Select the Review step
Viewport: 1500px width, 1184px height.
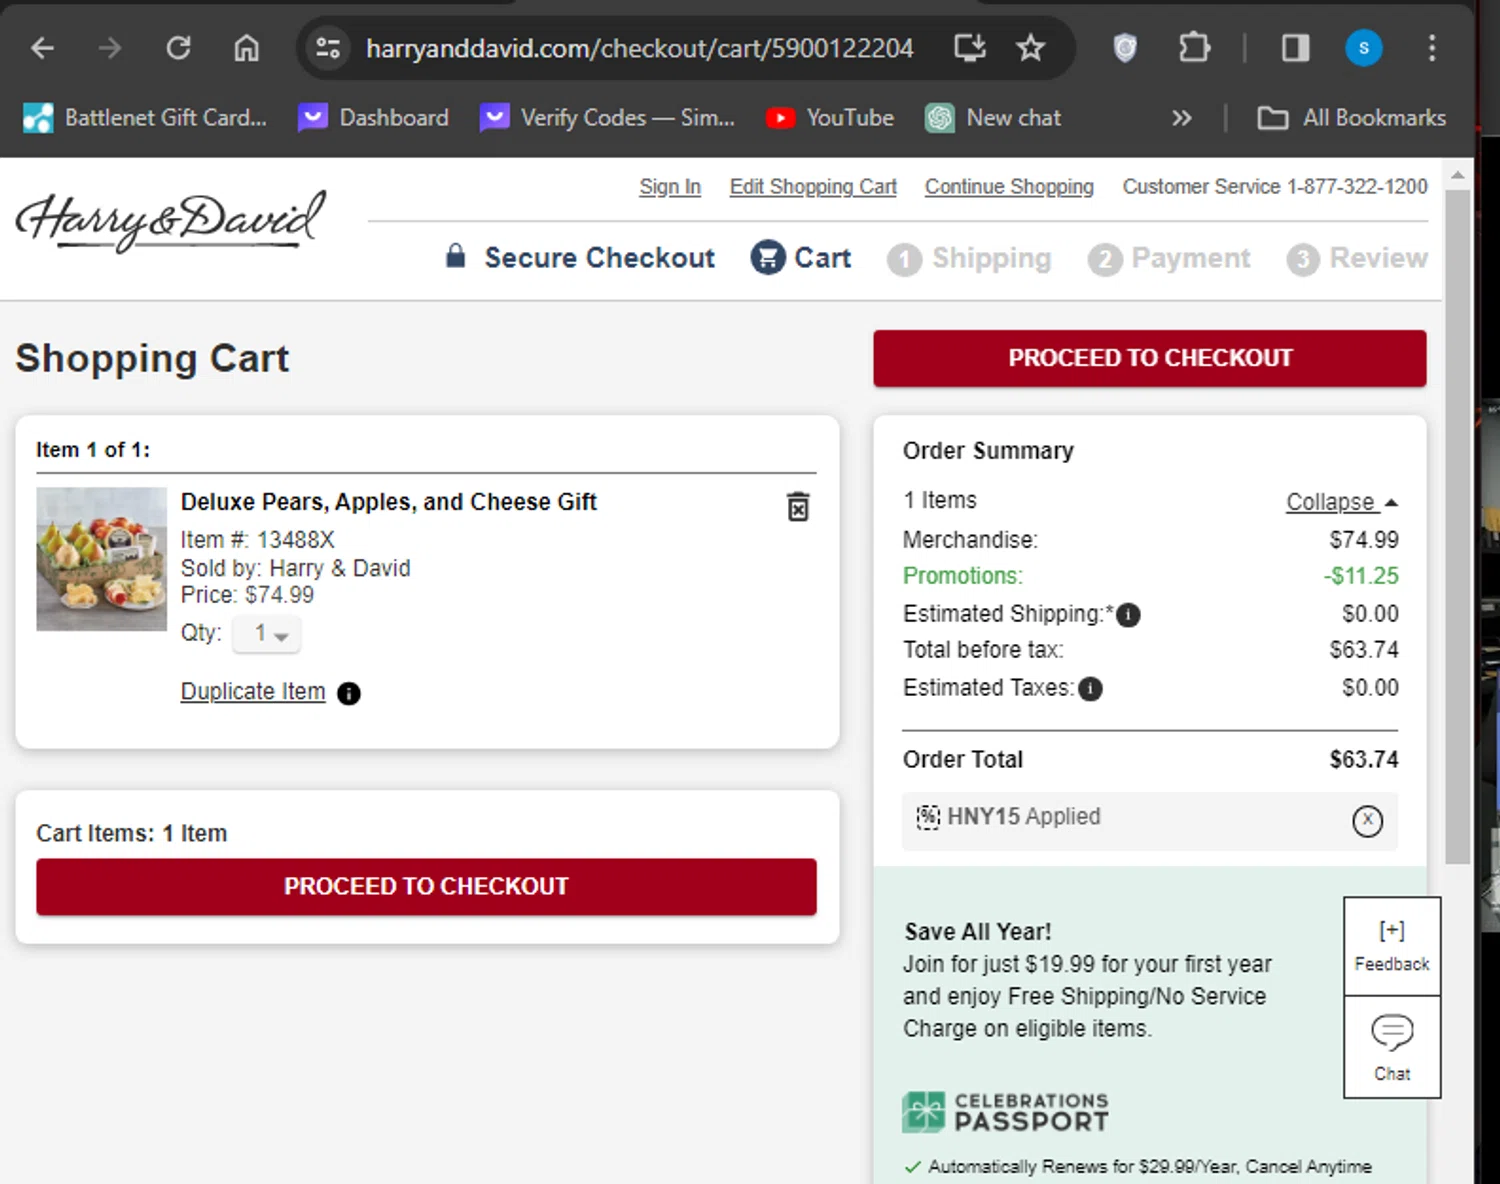click(x=1357, y=258)
